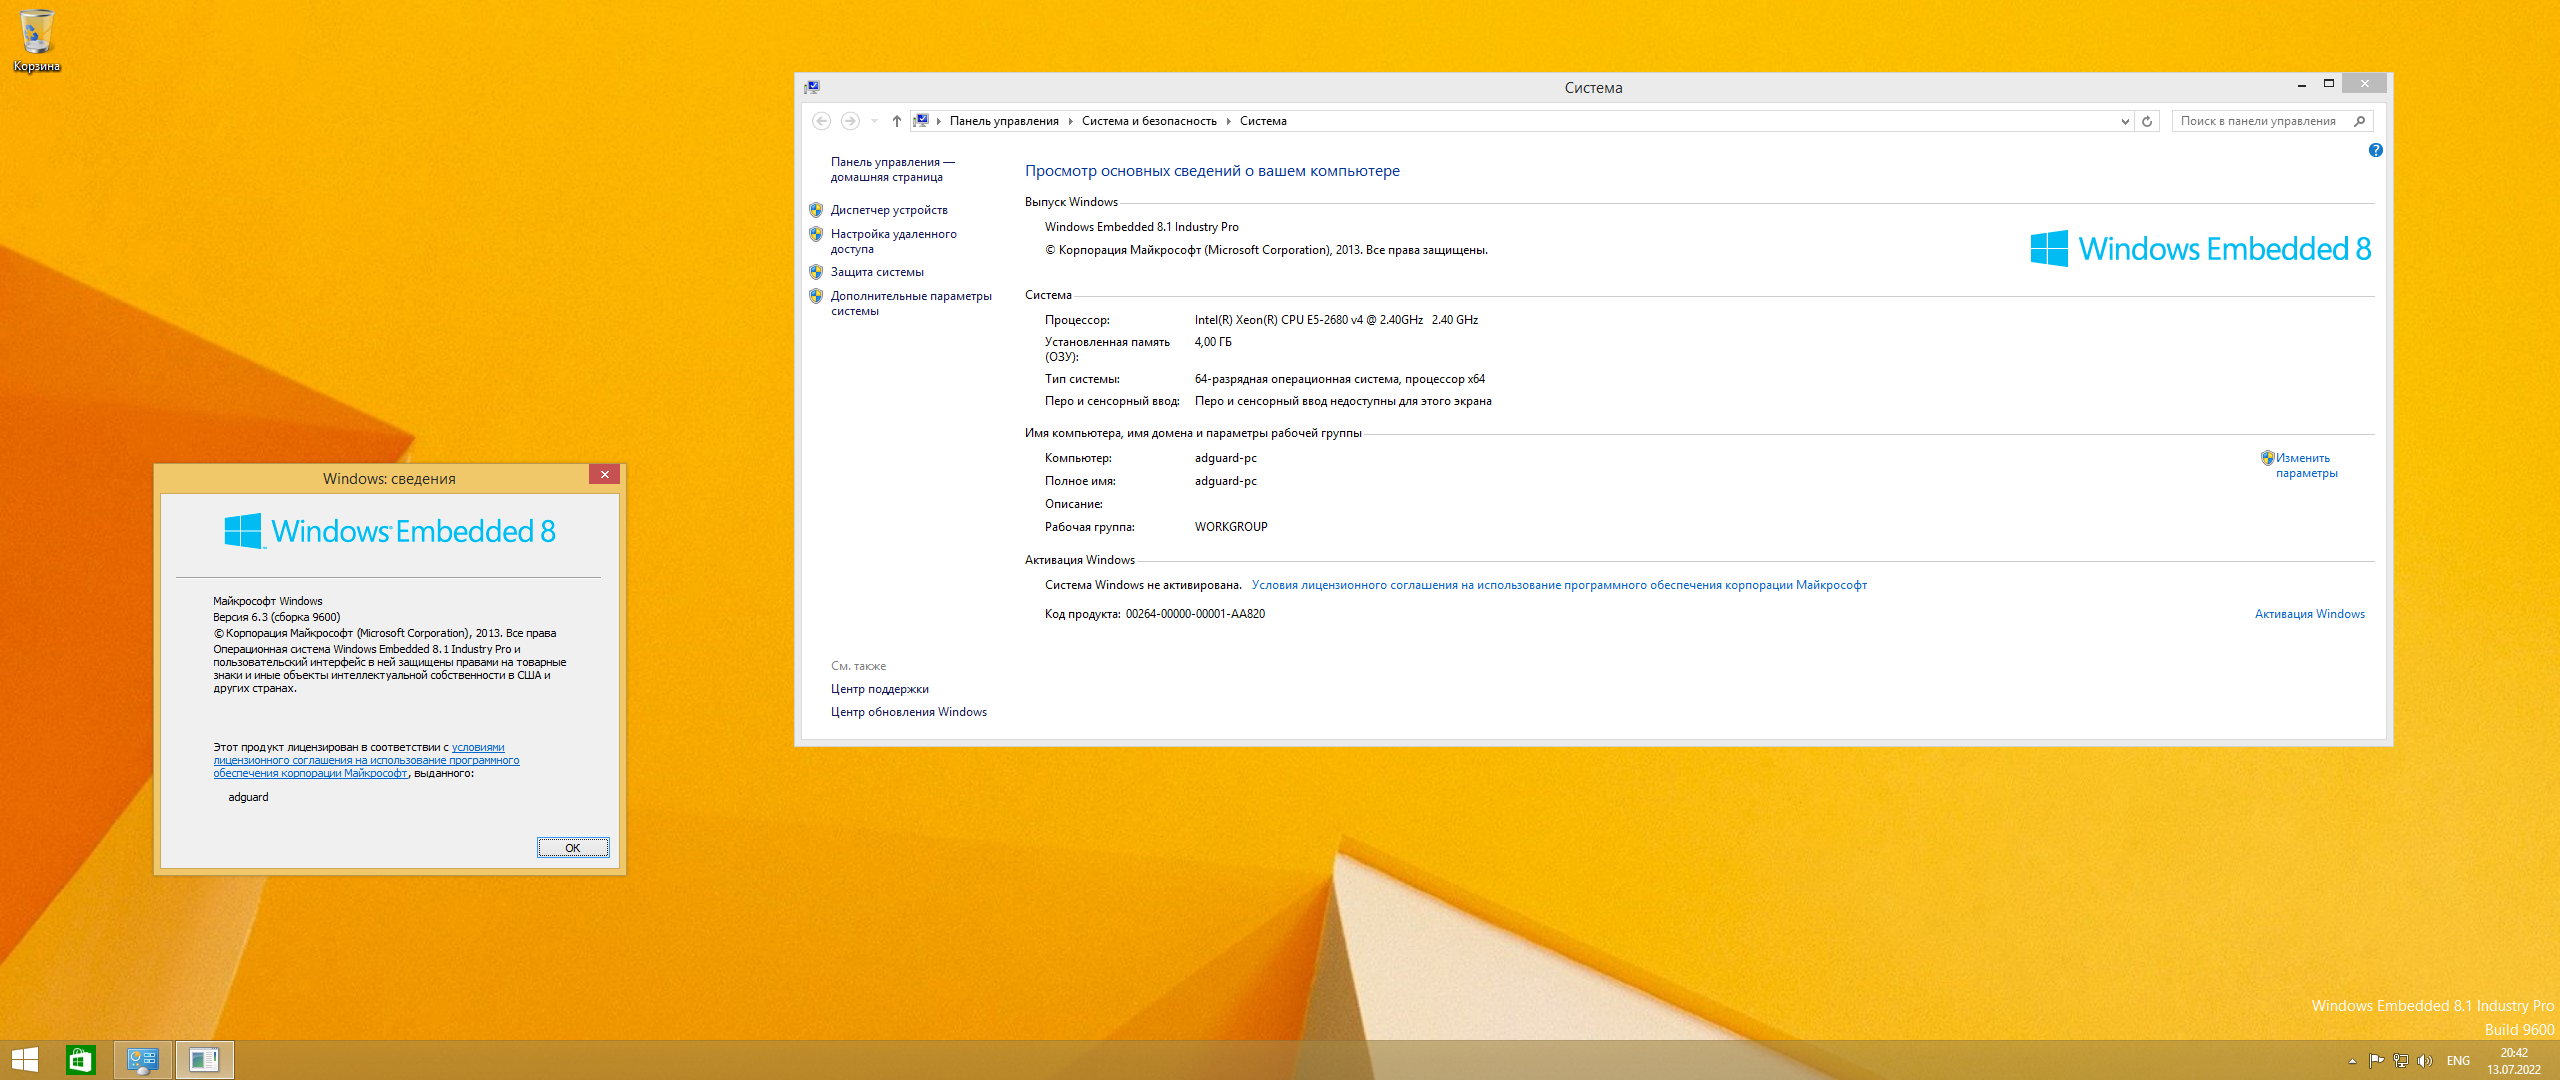
Task: Click the network tray icon
Action: pos(2400,1061)
